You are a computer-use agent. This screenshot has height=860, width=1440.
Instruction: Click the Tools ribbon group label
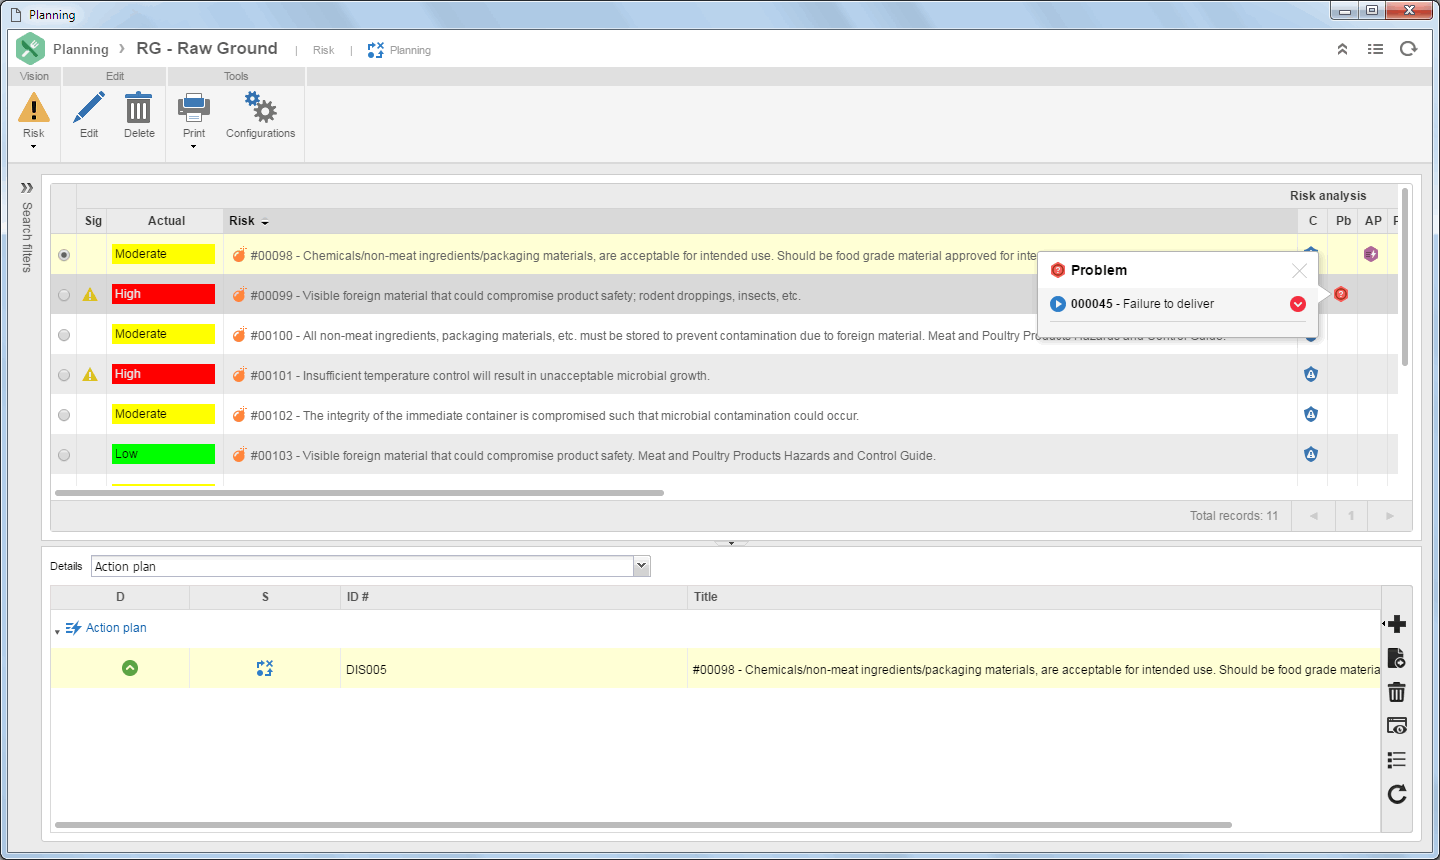[236, 76]
